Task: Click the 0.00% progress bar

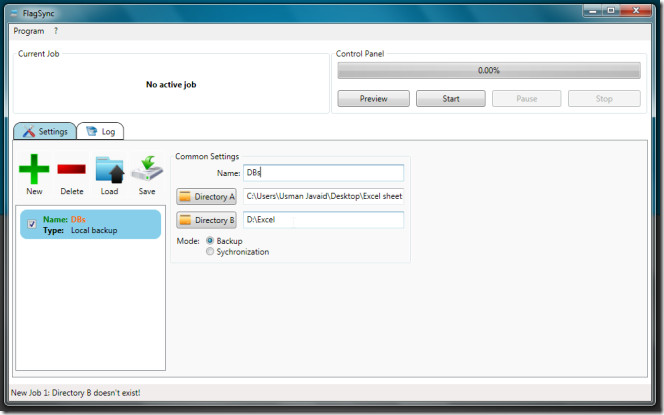Action: 489,70
